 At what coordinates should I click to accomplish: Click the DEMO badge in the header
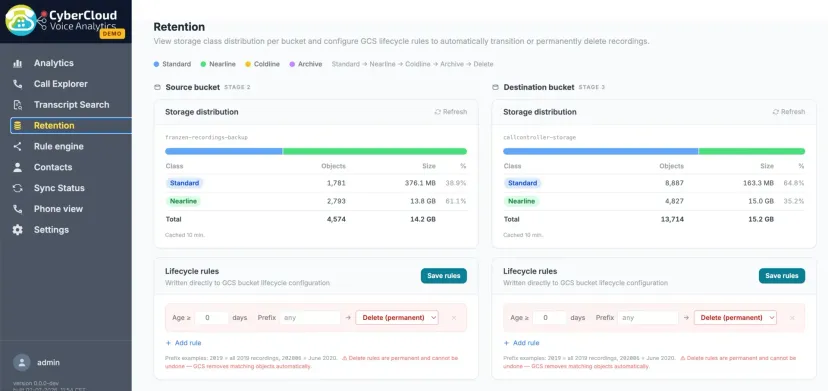tap(112, 33)
